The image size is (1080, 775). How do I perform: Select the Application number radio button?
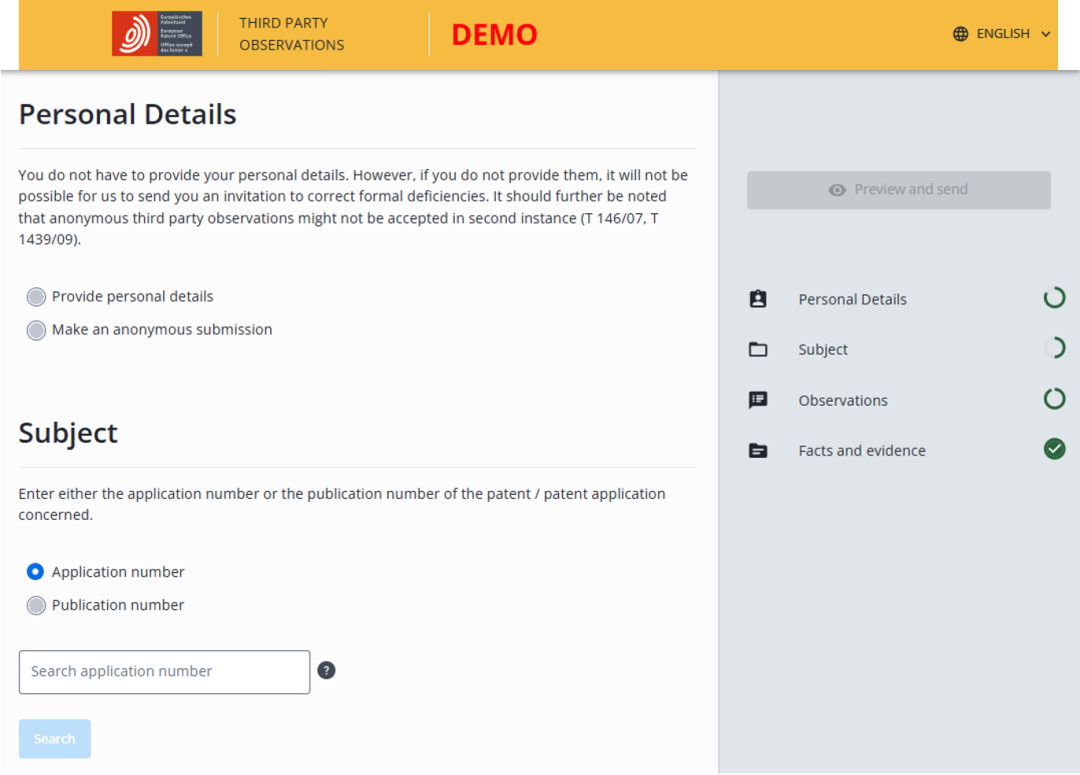(37, 572)
